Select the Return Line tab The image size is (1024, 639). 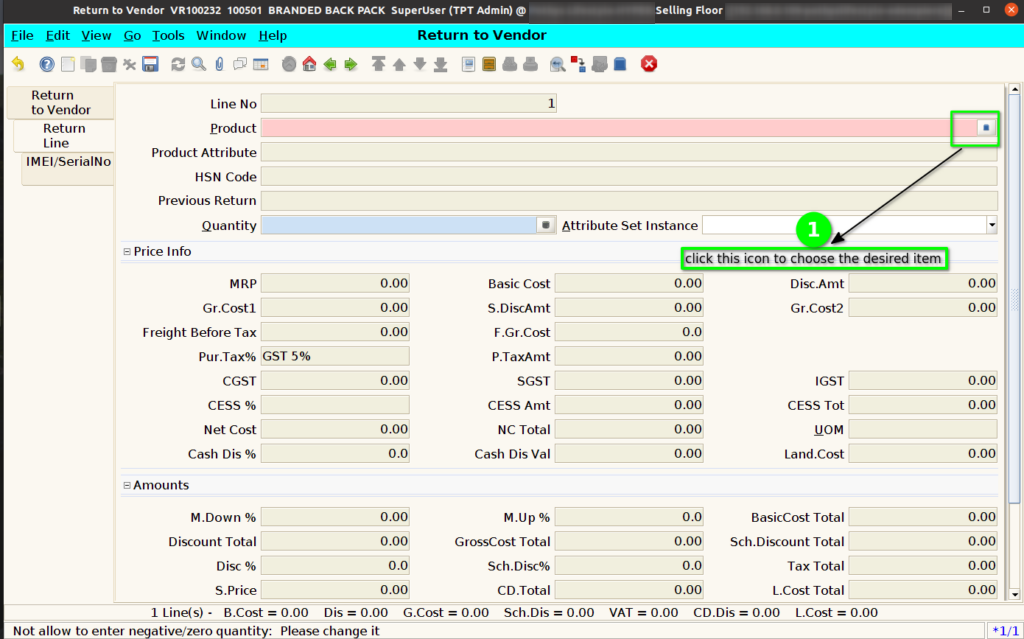point(64,135)
